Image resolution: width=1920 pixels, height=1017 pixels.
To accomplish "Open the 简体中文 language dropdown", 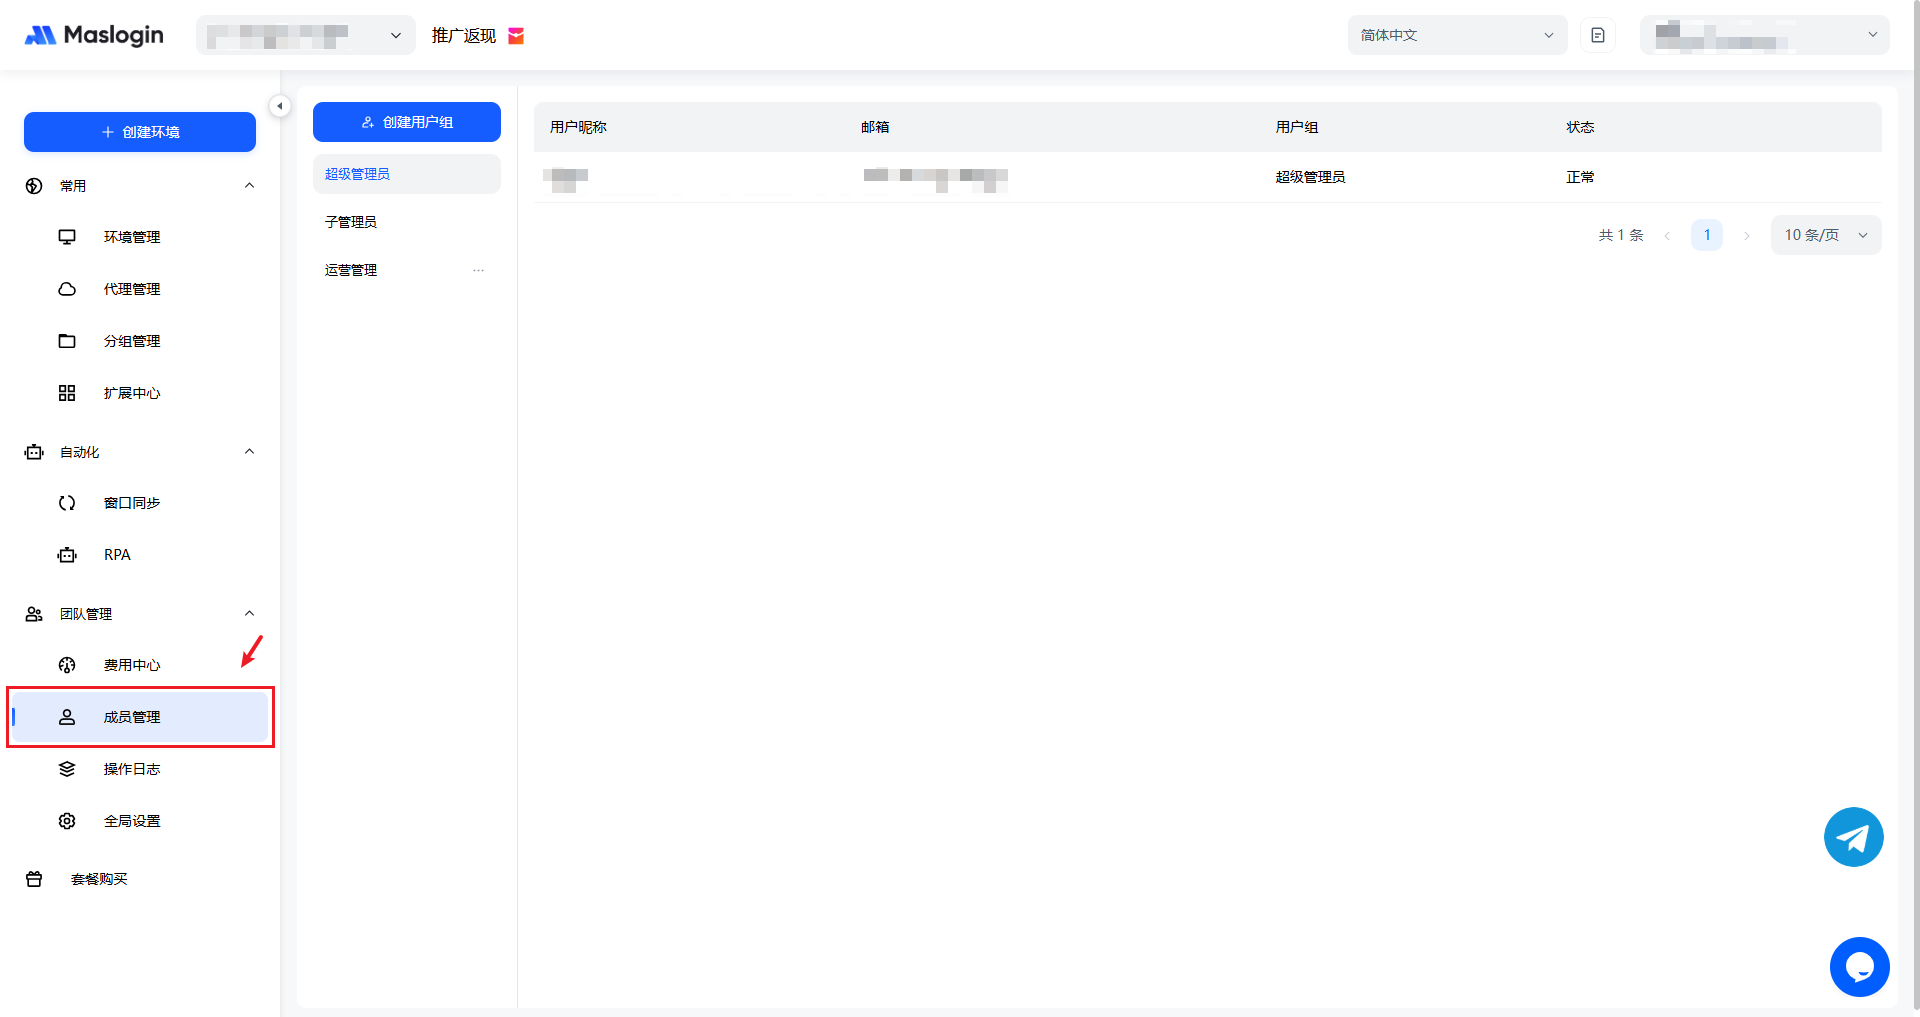I will click(x=1456, y=35).
